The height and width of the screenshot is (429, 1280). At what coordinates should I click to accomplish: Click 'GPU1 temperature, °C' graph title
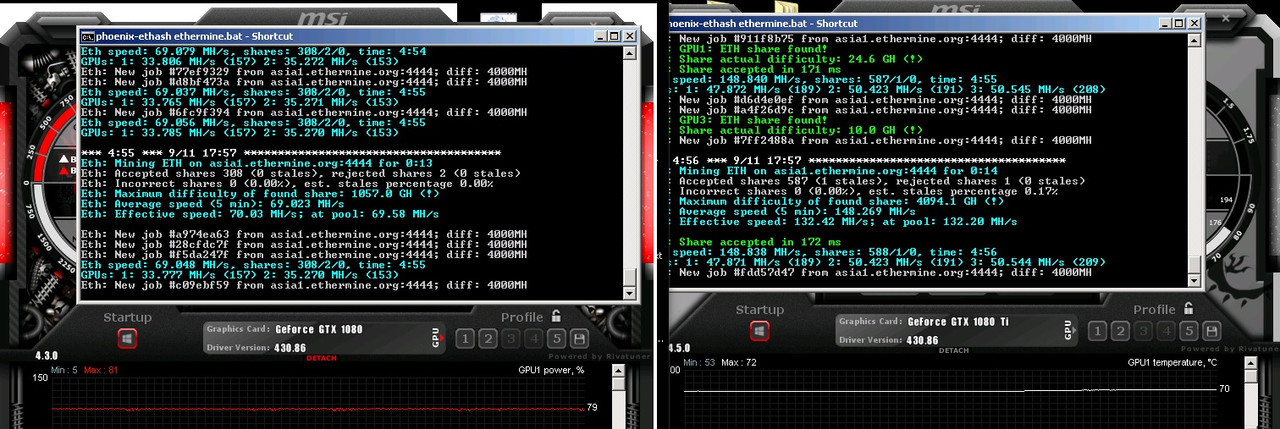click(x=1172, y=362)
